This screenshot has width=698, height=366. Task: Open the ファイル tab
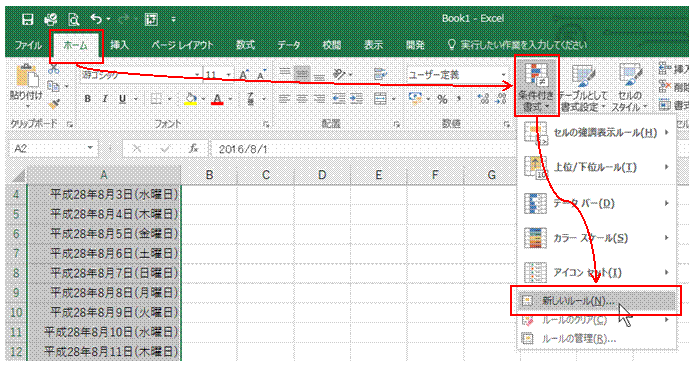(28, 45)
